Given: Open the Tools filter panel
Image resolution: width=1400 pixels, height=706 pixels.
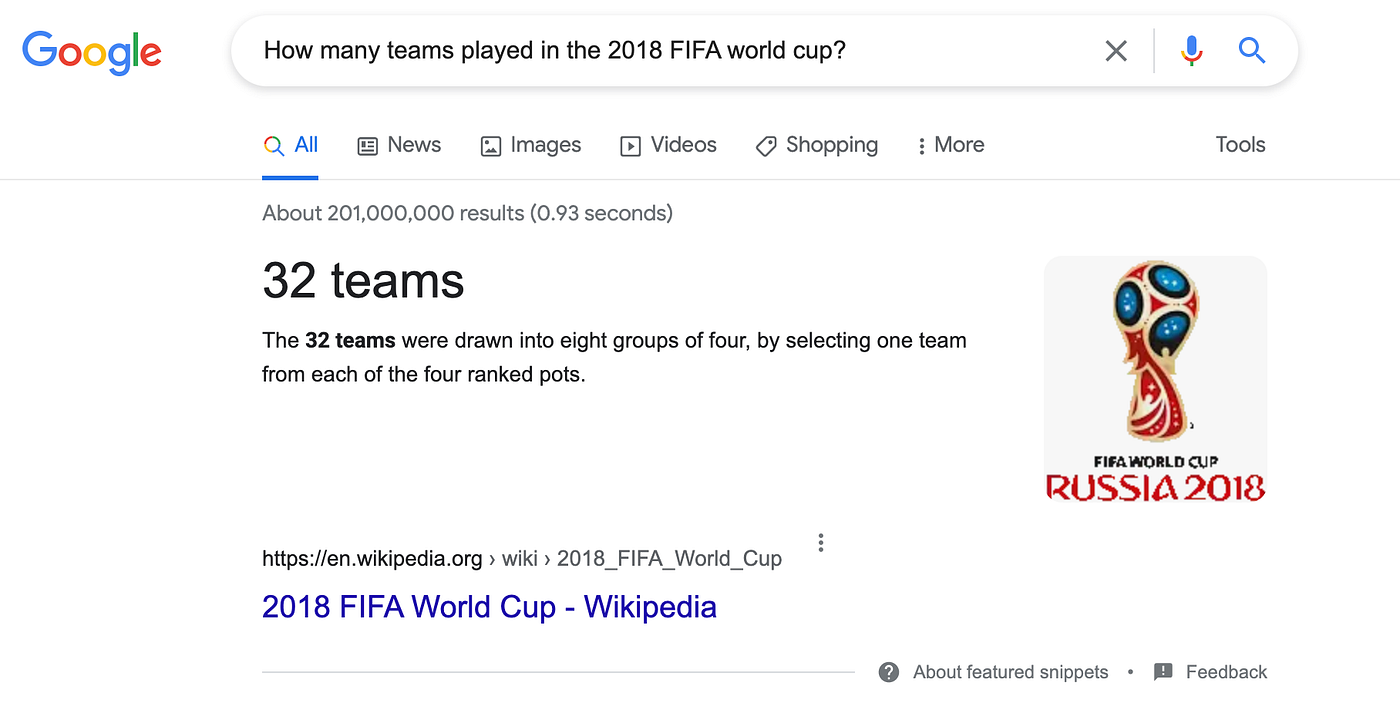Looking at the screenshot, I should (x=1240, y=145).
